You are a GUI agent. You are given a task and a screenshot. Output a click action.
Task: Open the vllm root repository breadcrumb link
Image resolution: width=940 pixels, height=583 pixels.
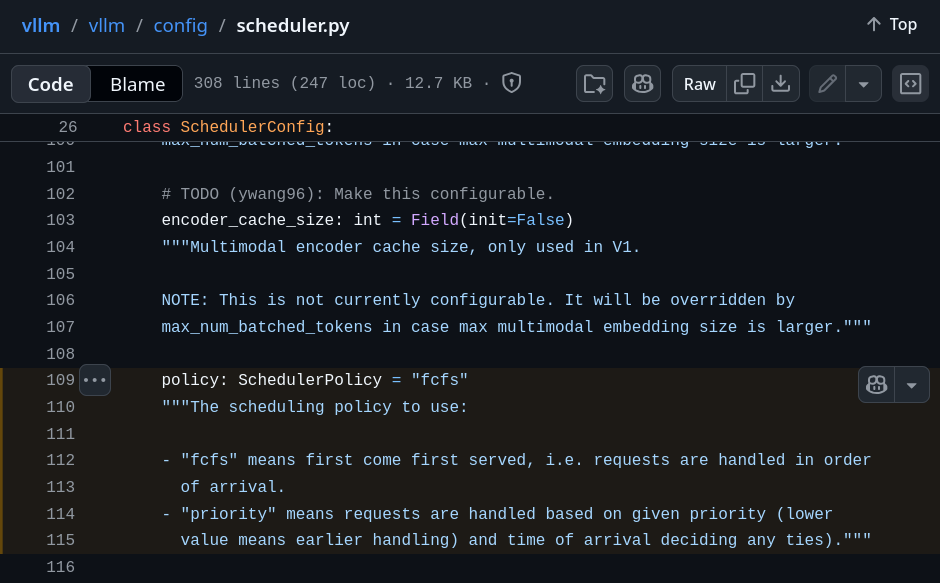[x=41, y=26]
